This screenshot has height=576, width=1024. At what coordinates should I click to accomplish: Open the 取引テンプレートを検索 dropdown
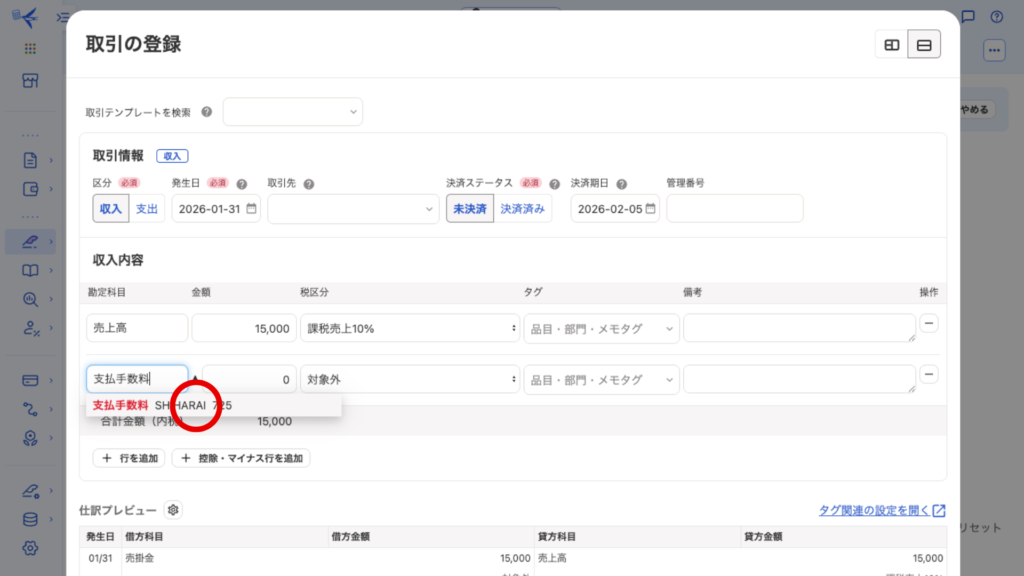pyautogui.click(x=293, y=112)
